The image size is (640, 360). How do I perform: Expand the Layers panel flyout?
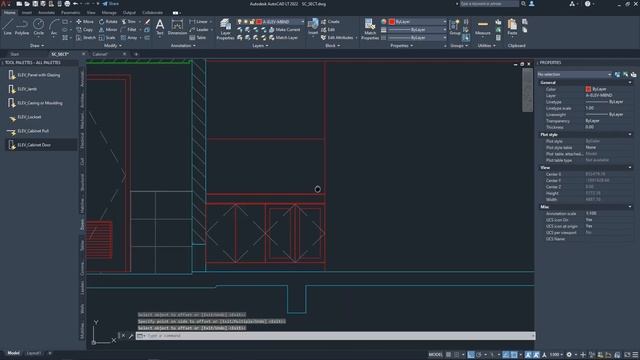click(x=260, y=46)
